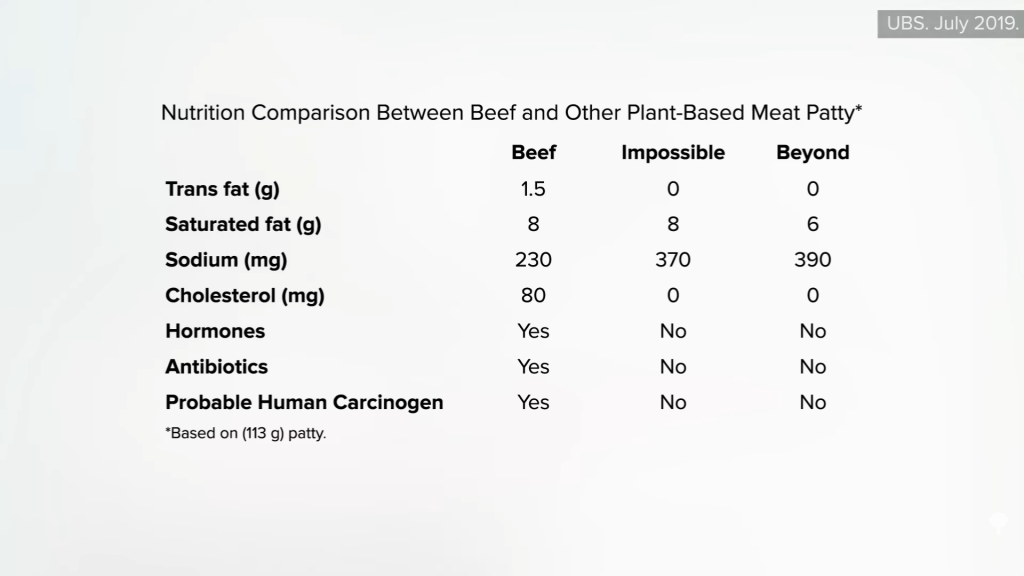
Task: Click the Beef column header
Action: coord(534,152)
